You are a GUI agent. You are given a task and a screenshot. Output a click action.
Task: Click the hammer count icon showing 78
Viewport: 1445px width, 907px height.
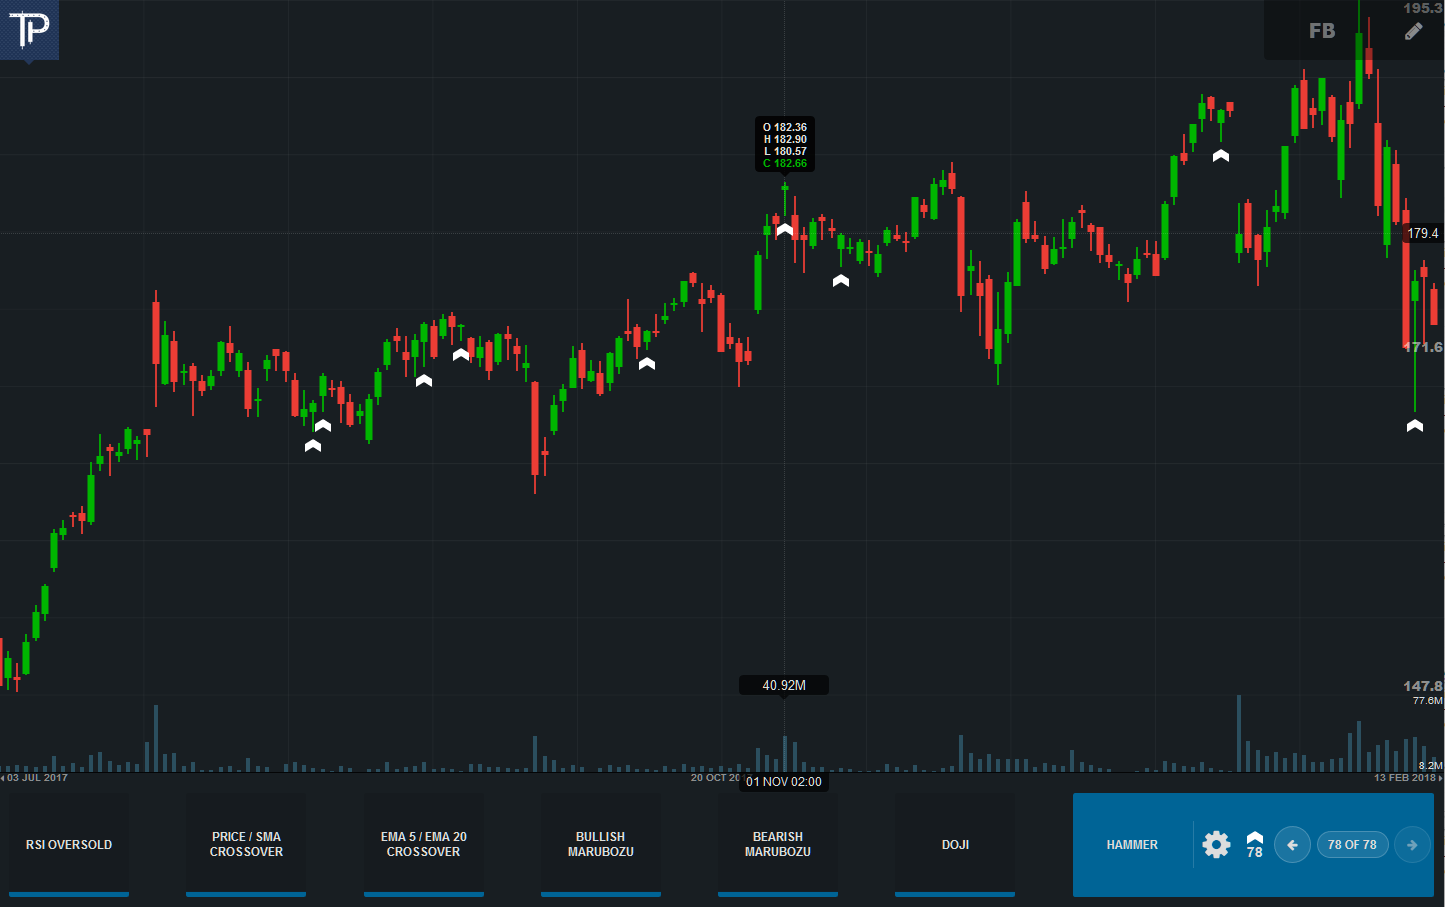coord(1254,845)
